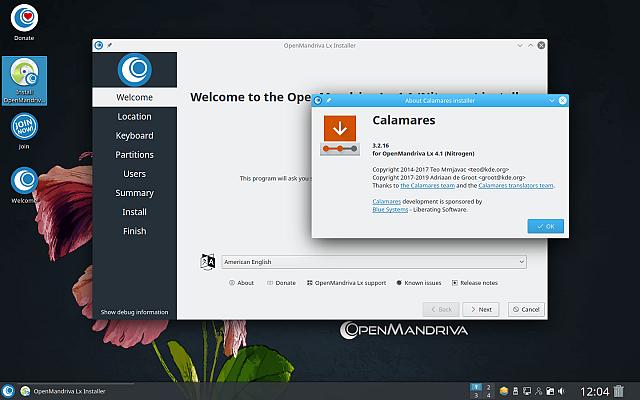Open the volume control tray icon
The height and width of the screenshot is (400, 640).
click(x=561, y=391)
